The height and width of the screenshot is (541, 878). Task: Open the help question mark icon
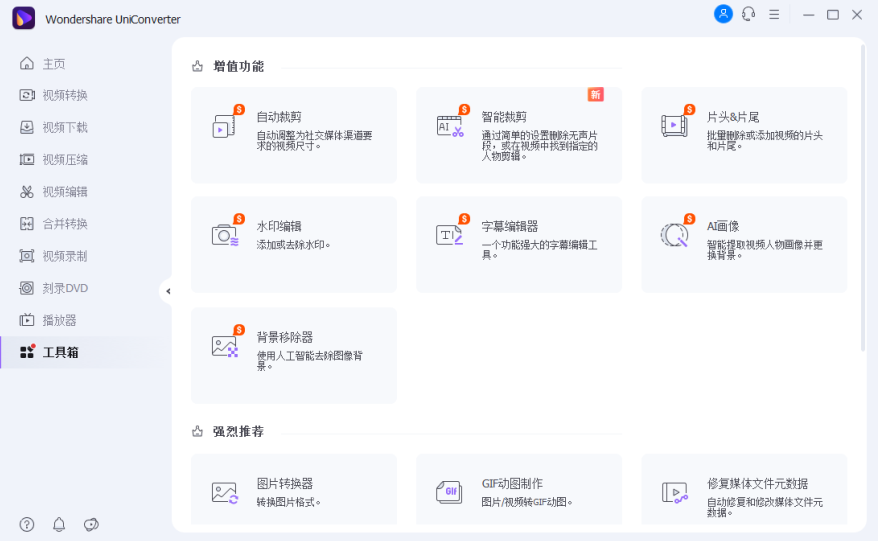27,525
